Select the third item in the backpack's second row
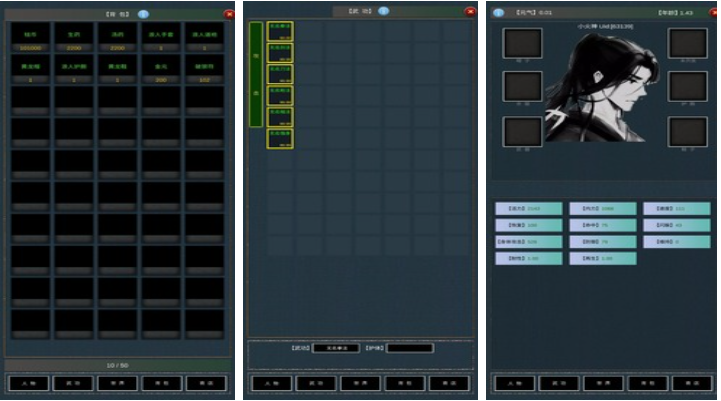The image size is (721, 401). pos(117,69)
